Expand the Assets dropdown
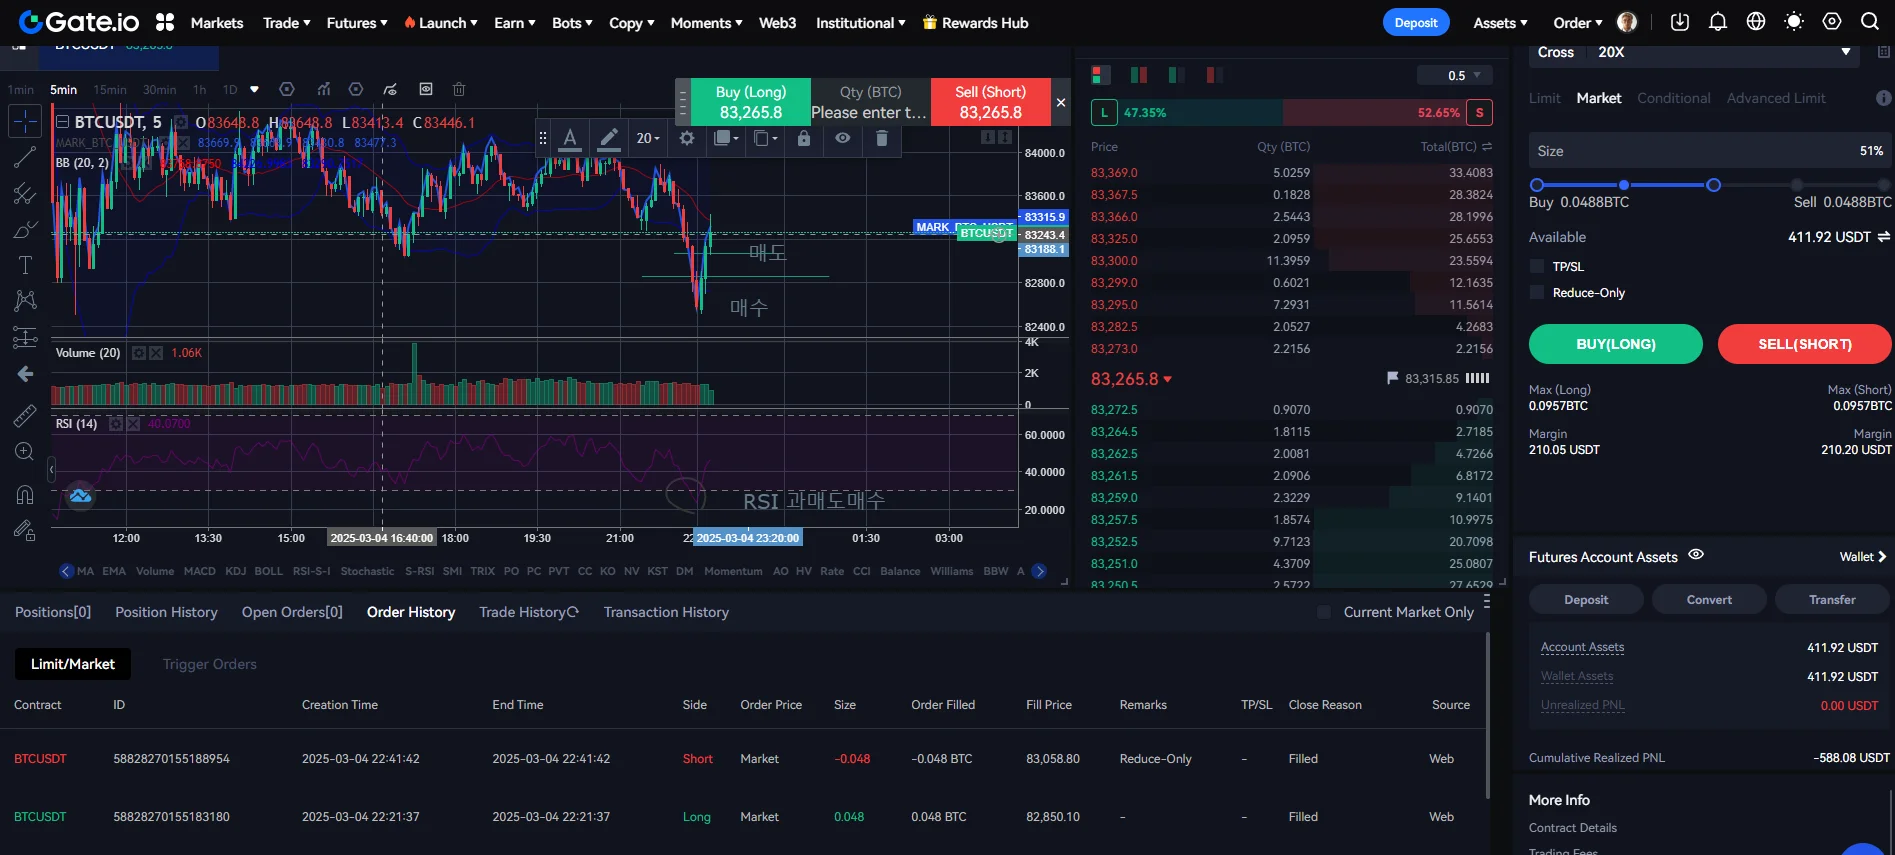This screenshot has height=855, width=1895. tap(1500, 23)
